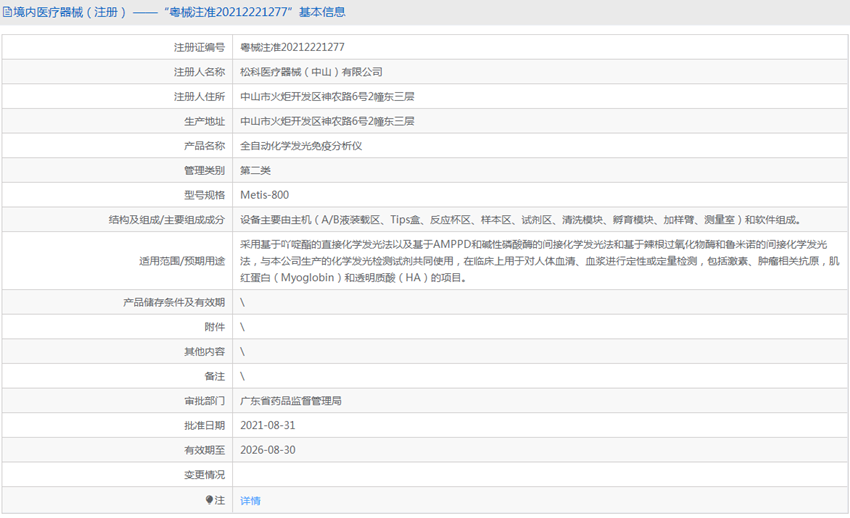Click the 产品储存条件及有效期 row label
Viewport: 850px width, 518px height.
click(174, 302)
